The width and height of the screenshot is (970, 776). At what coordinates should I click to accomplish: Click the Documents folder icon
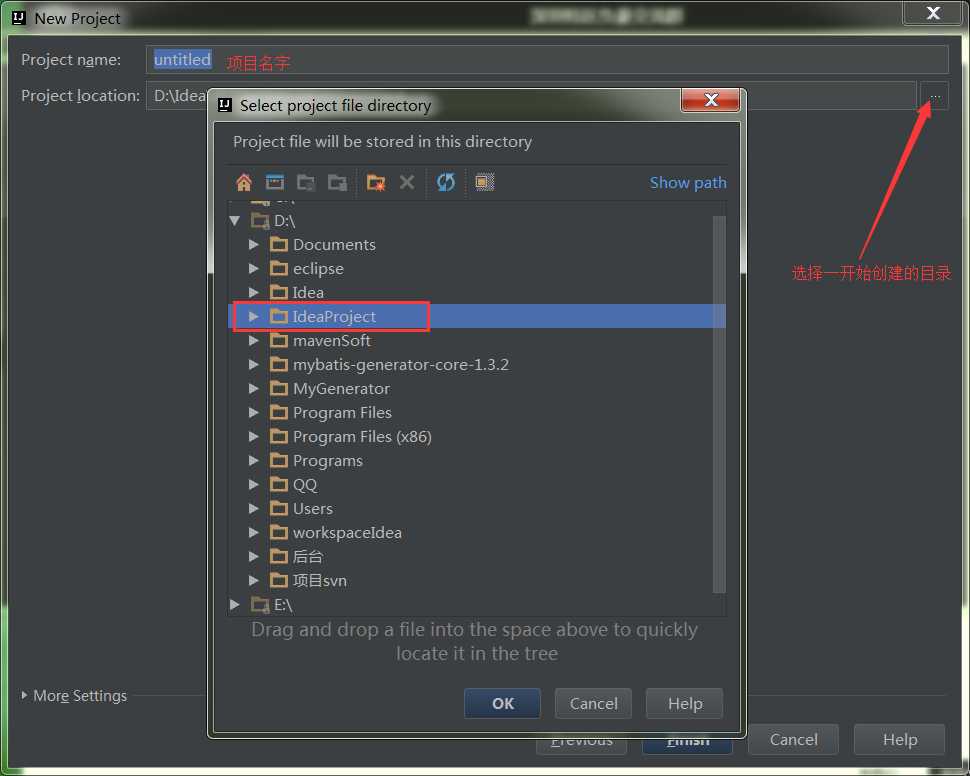[x=279, y=244]
